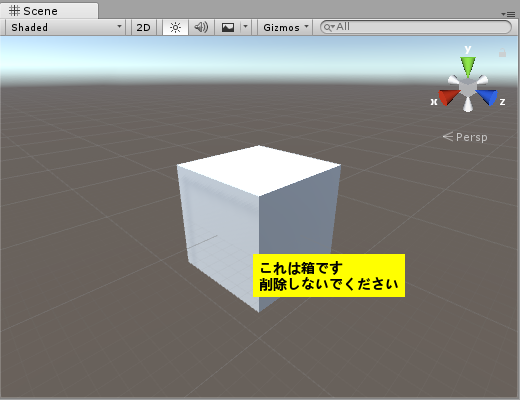
Task: Click the upper-left white gizmo cone
Action: 453,80
